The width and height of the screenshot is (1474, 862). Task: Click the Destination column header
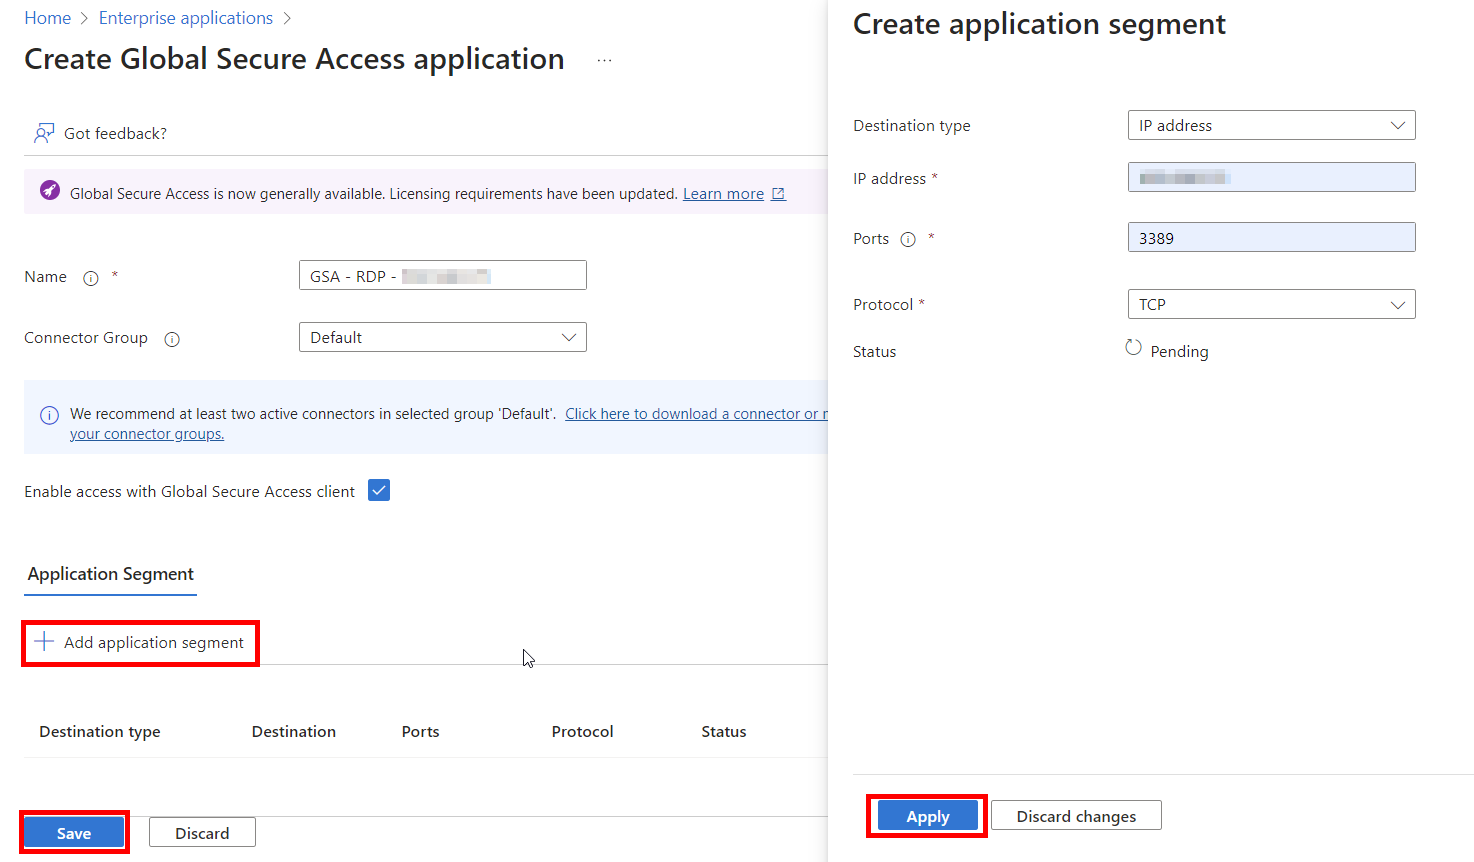click(x=294, y=732)
